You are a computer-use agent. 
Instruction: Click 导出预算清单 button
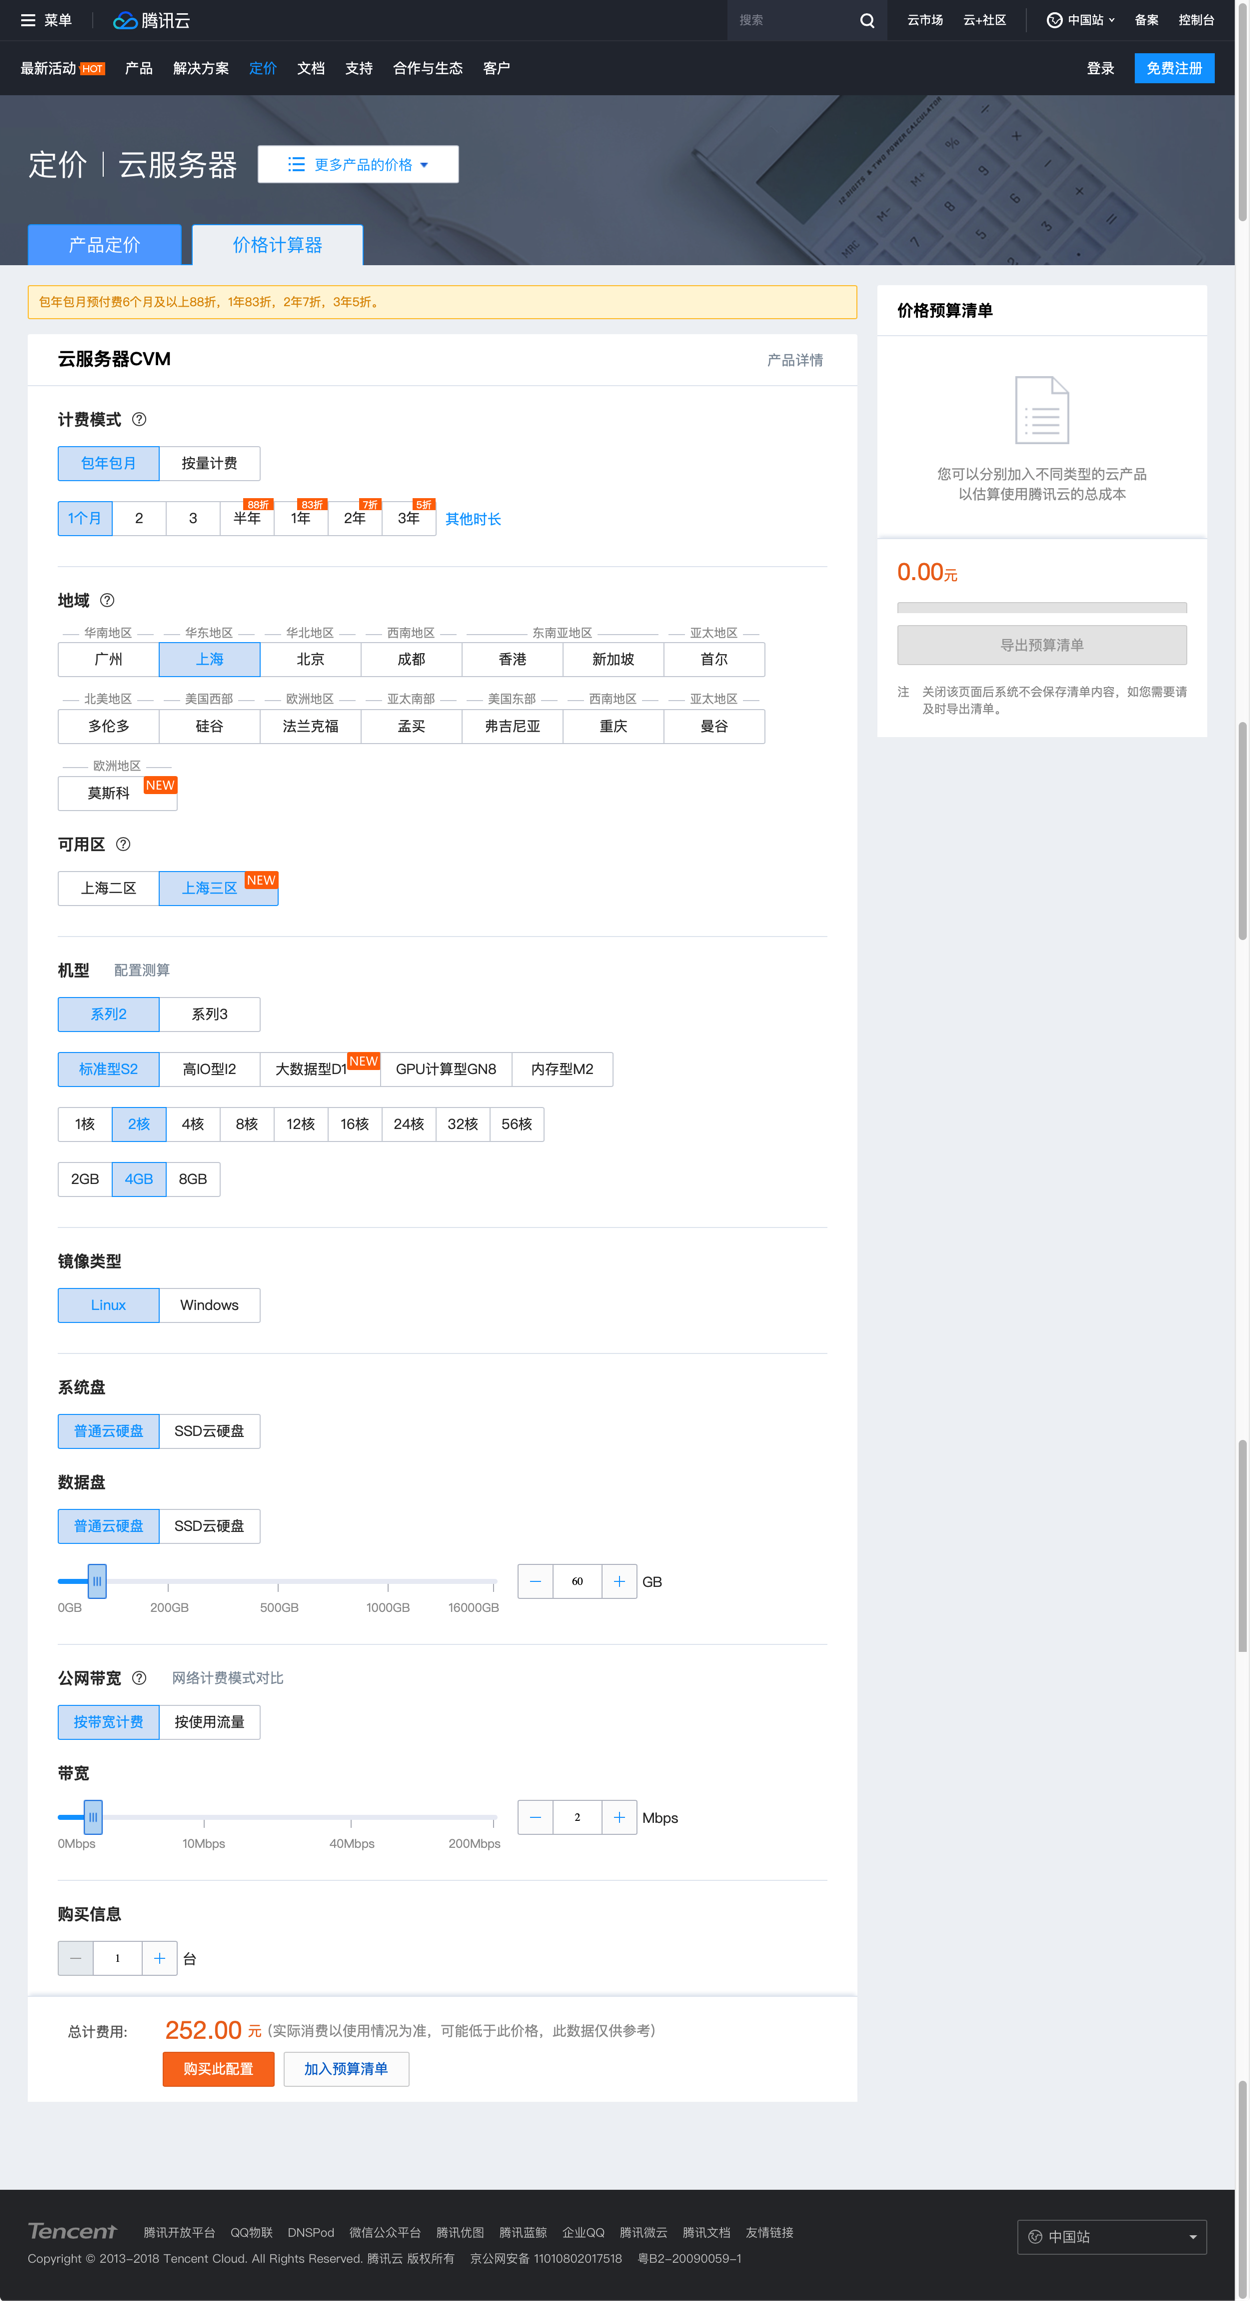[1042, 645]
